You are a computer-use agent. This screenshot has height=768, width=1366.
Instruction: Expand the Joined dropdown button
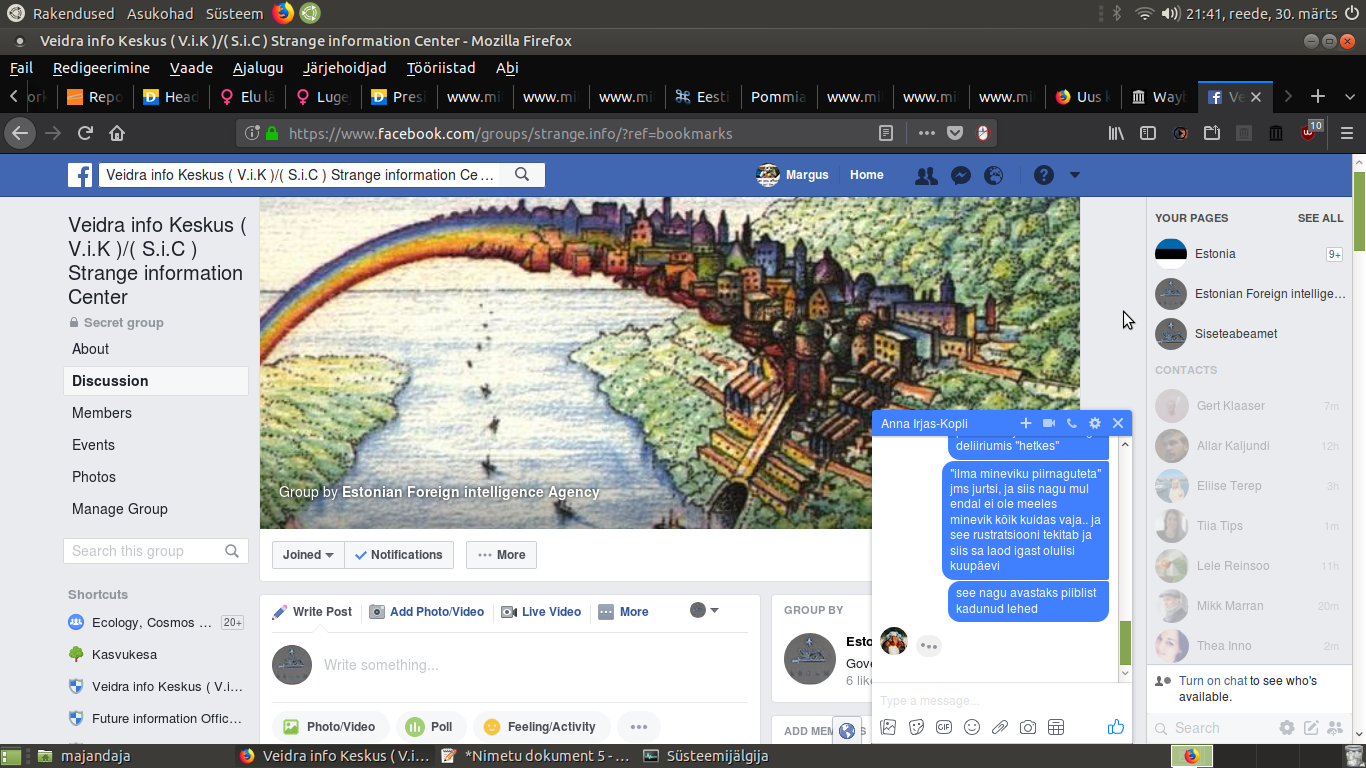pos(308,555)
